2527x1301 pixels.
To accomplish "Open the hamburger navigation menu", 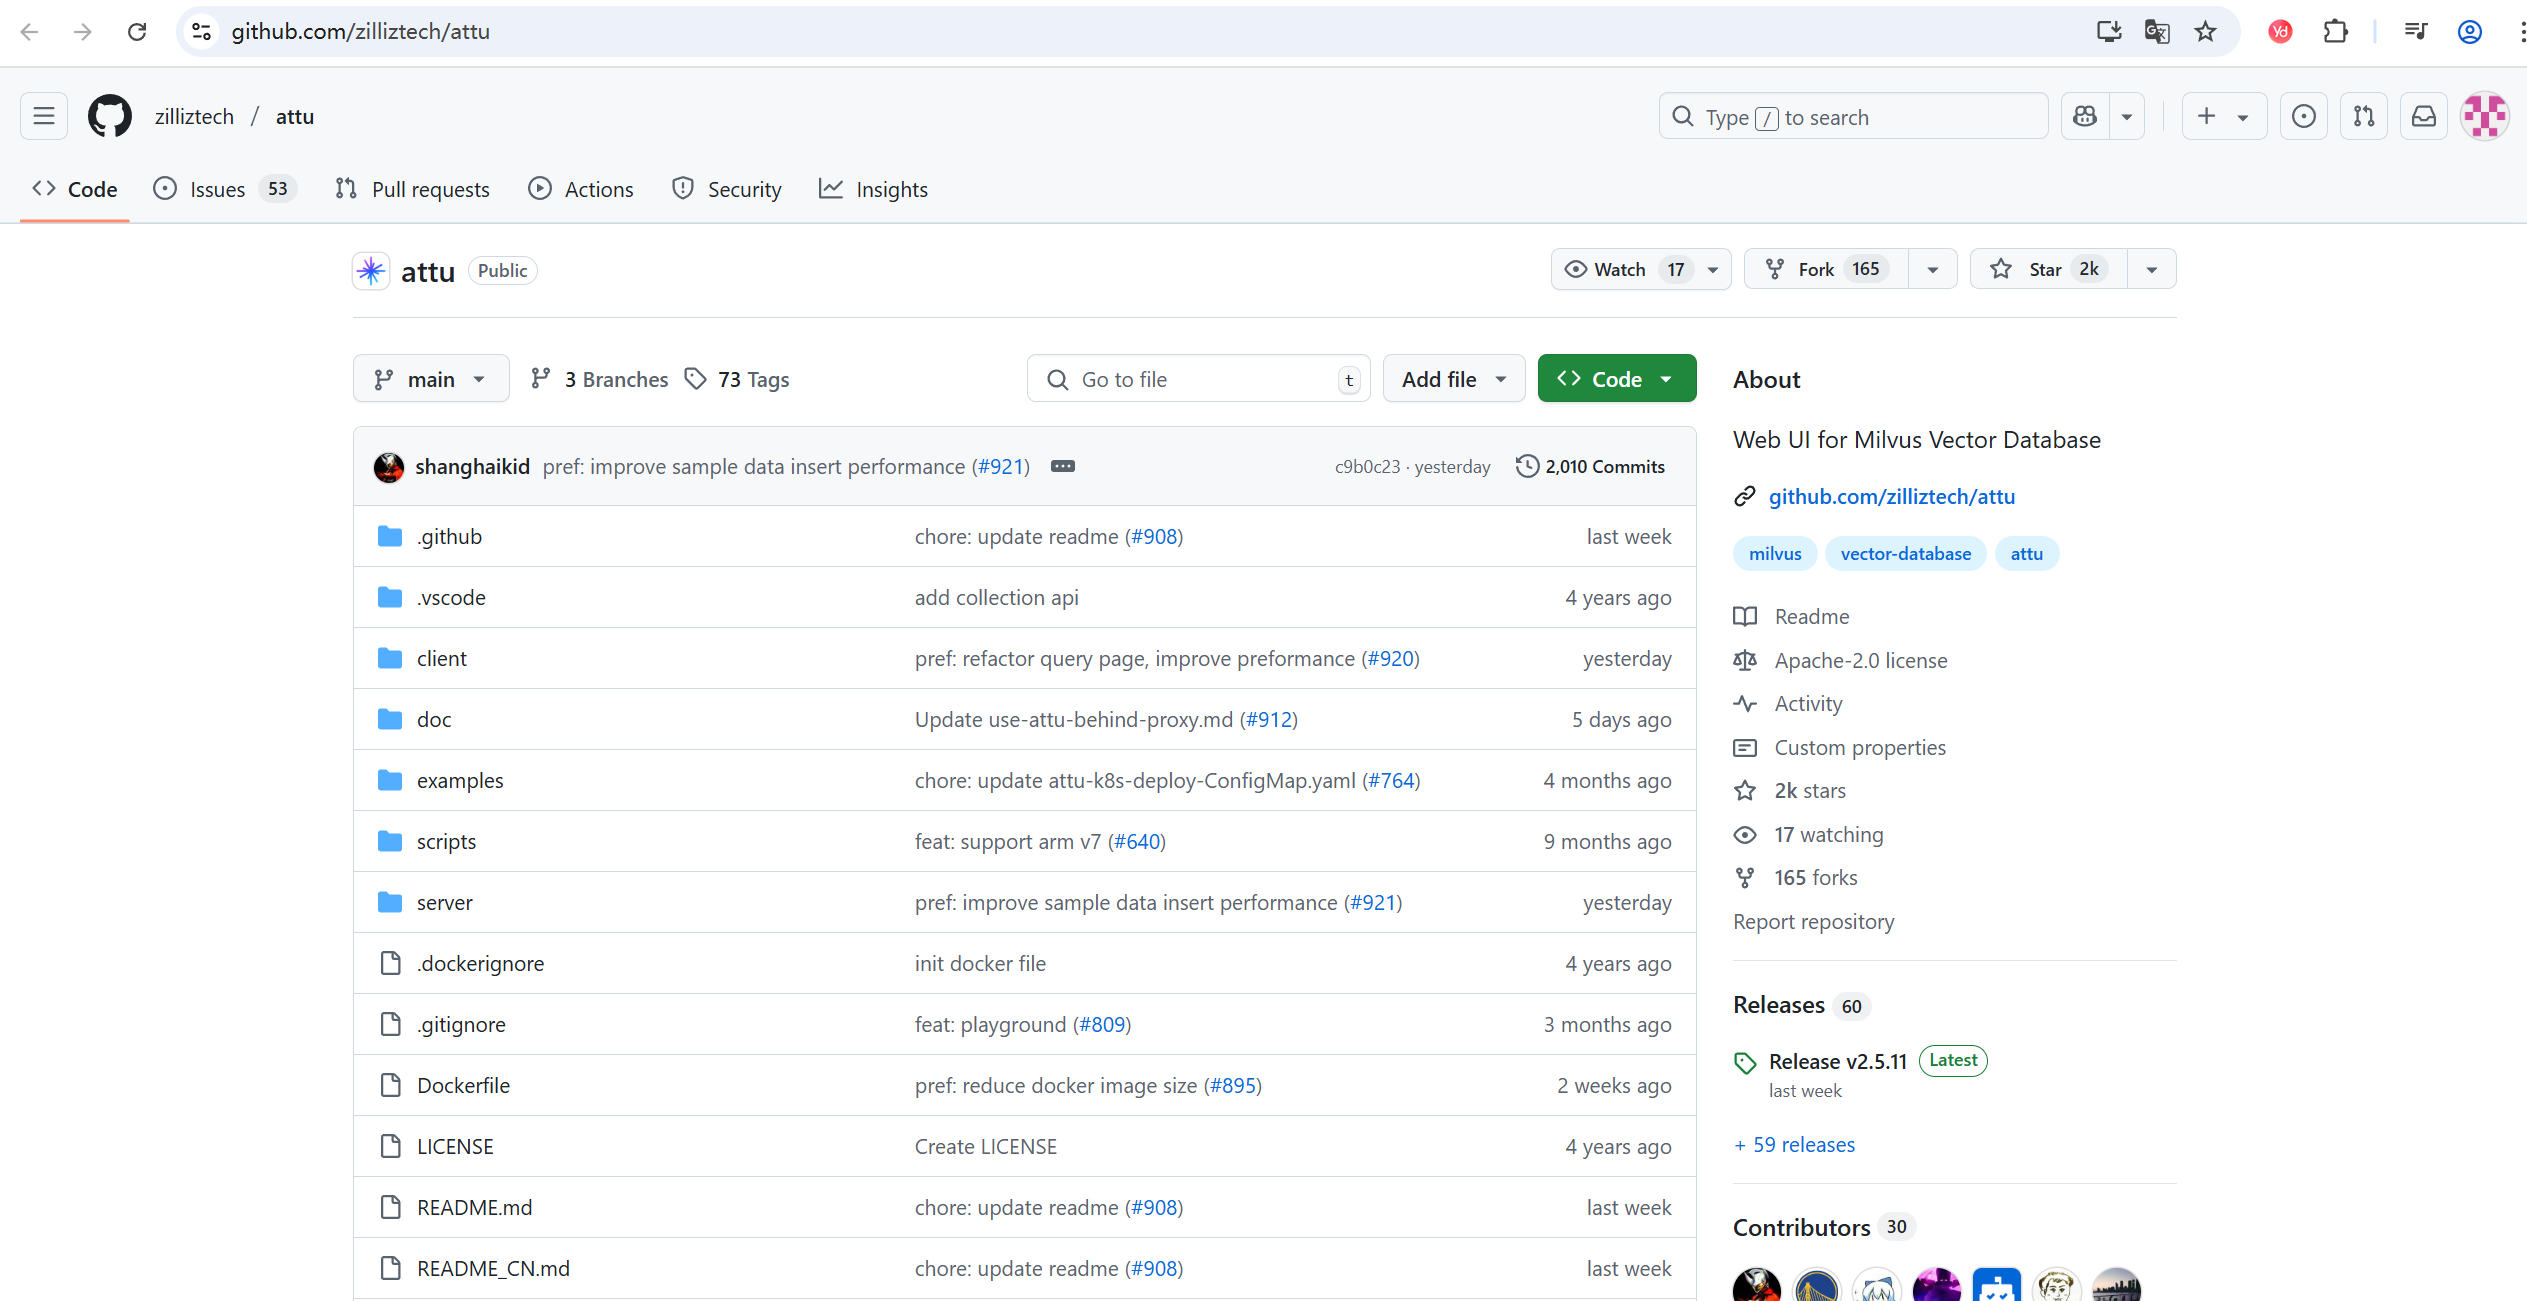I will [44, 116].
